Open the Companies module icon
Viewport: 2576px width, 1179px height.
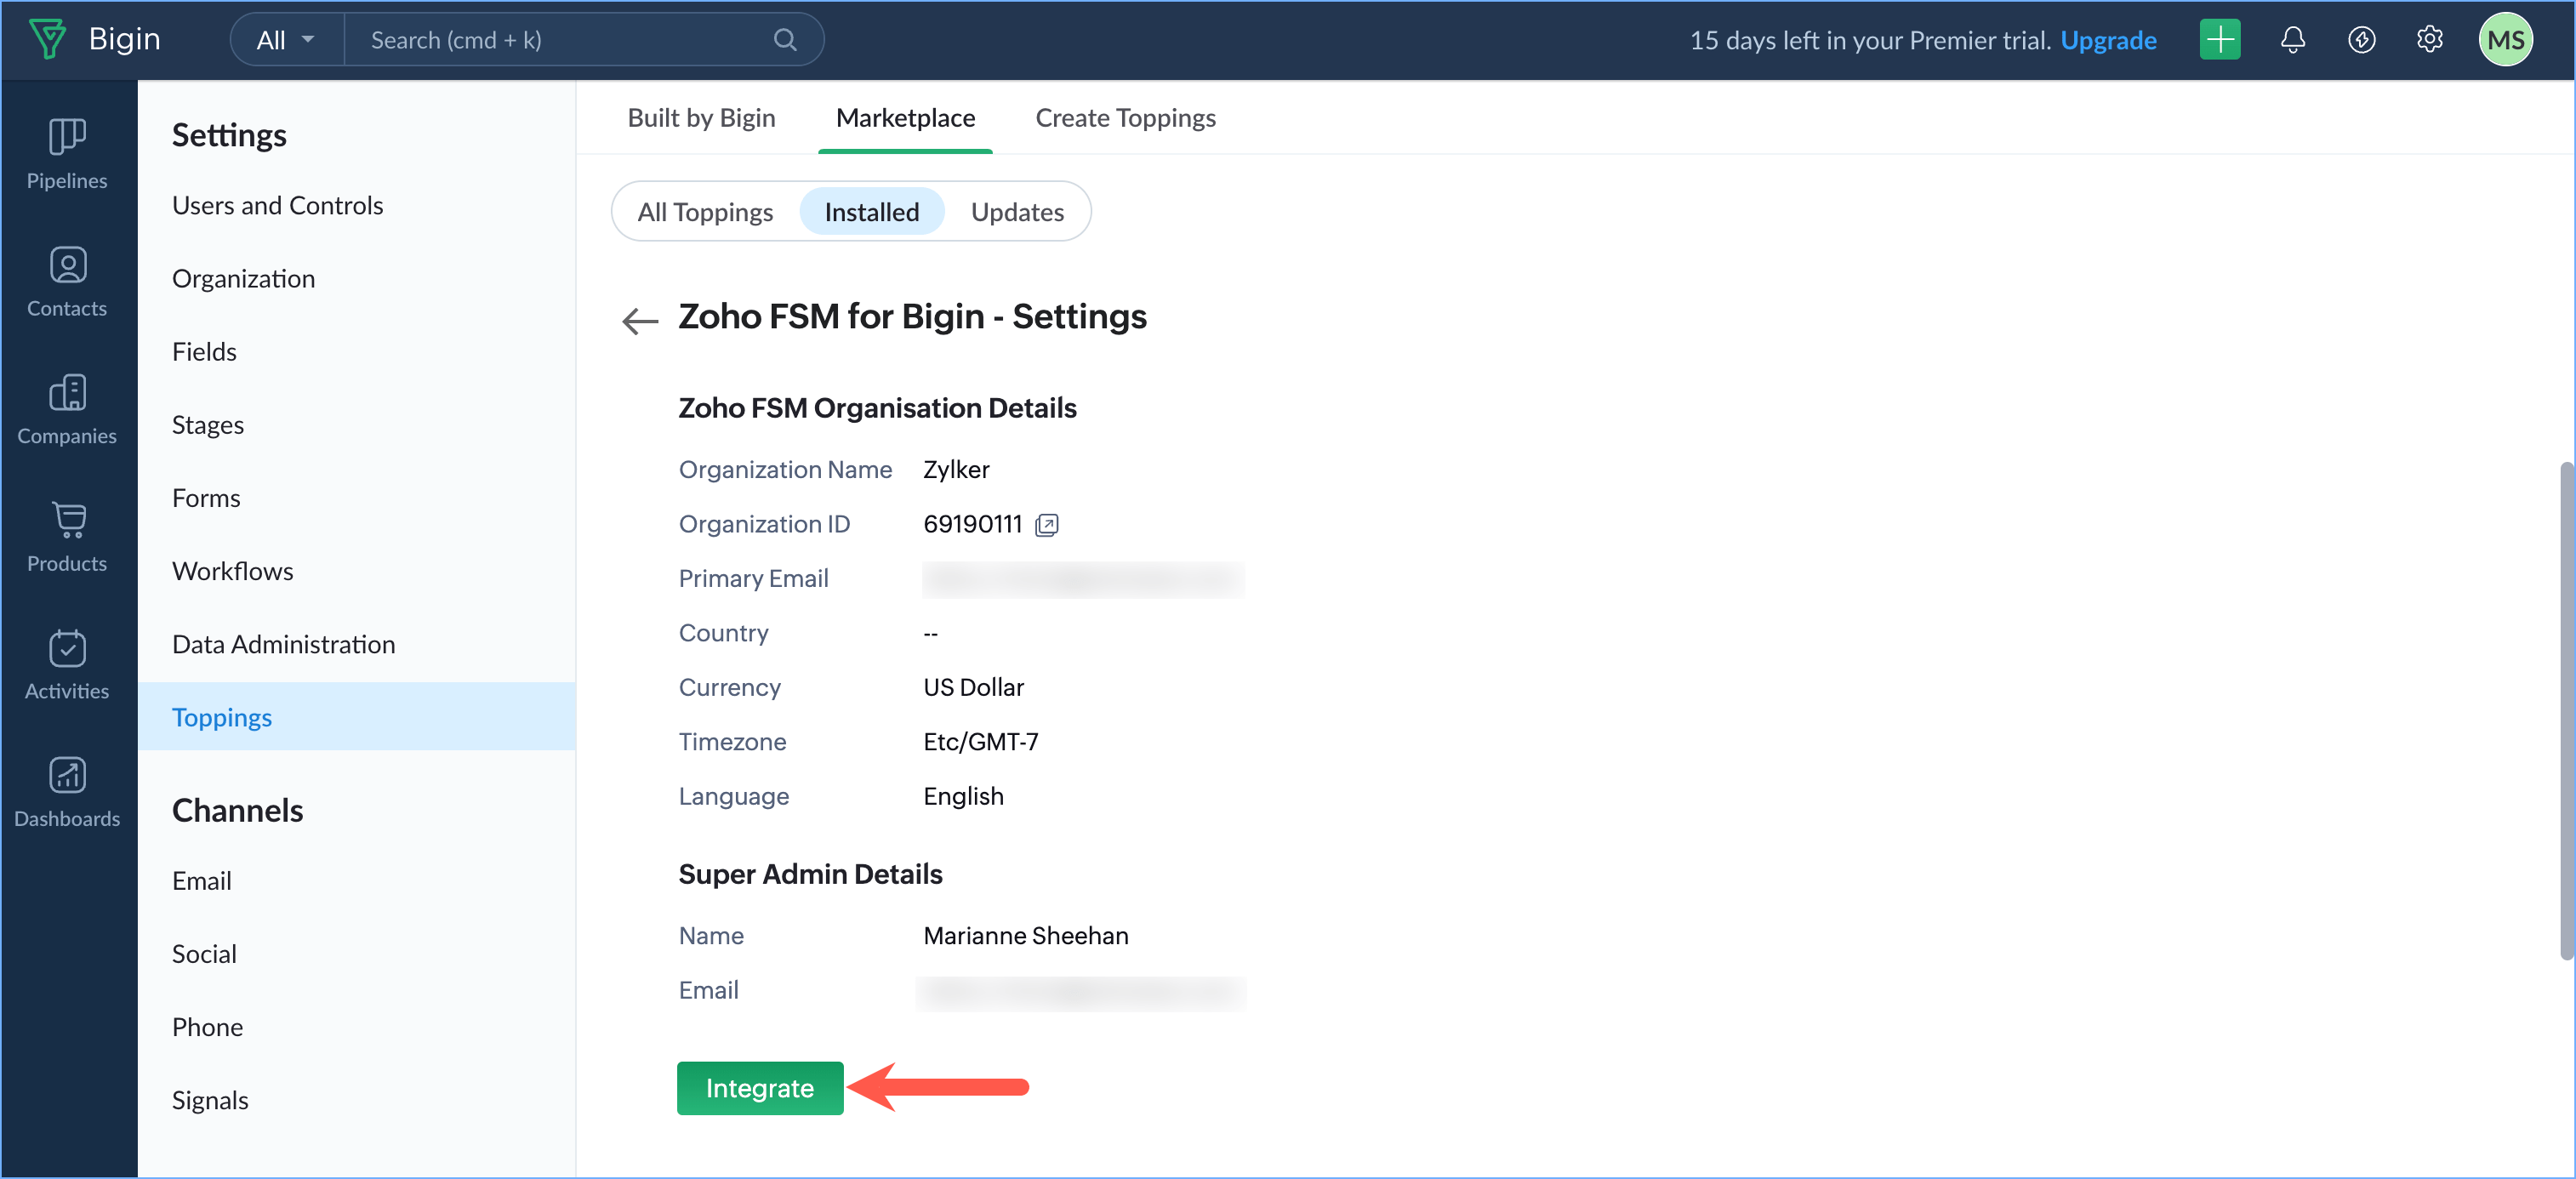[x=67, y=393]
